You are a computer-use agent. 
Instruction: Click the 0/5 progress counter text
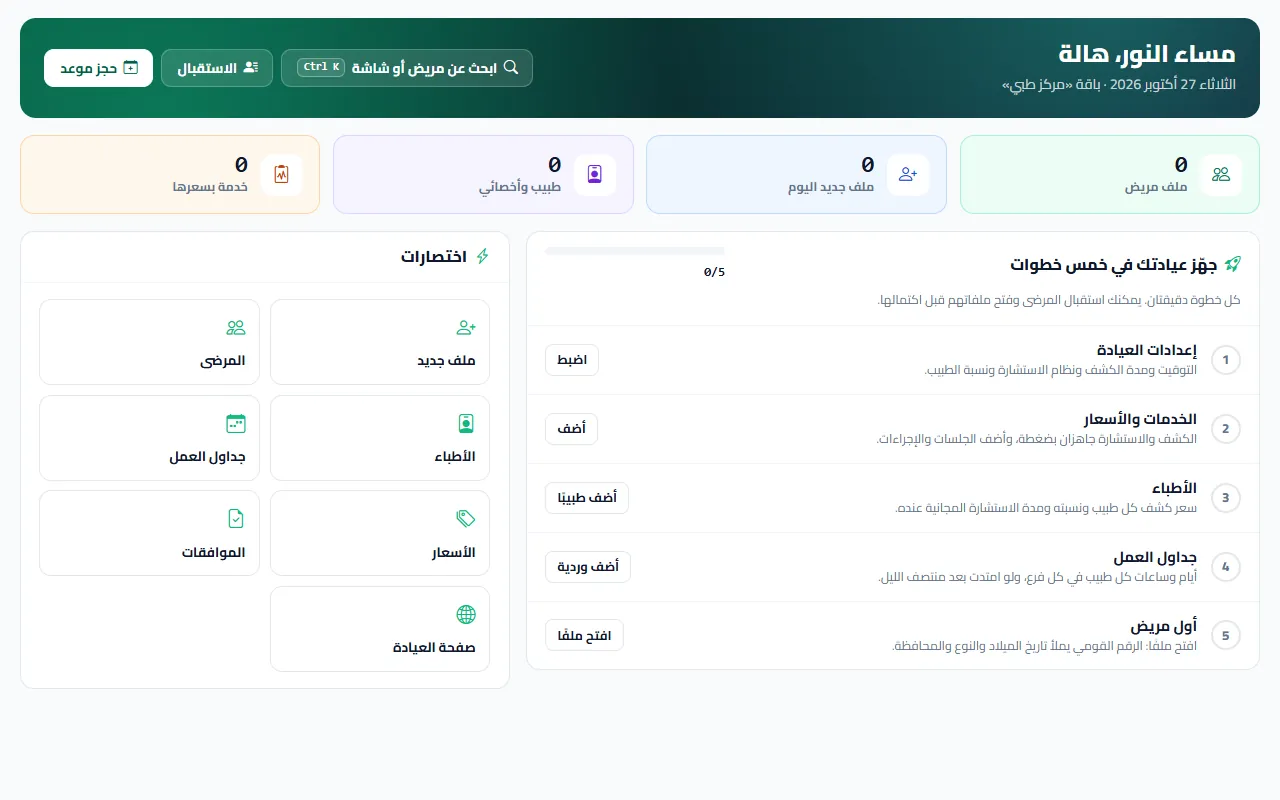pos(714,272)
